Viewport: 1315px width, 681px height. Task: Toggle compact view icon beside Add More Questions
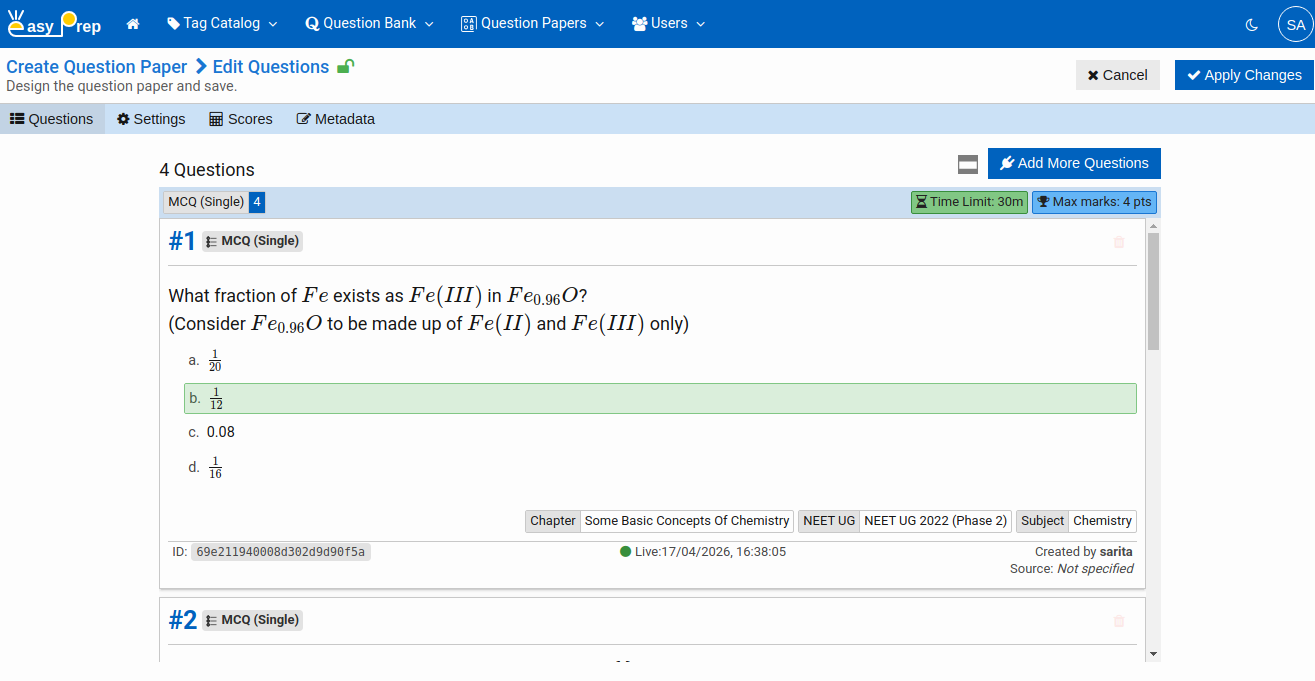coord(967,164)
